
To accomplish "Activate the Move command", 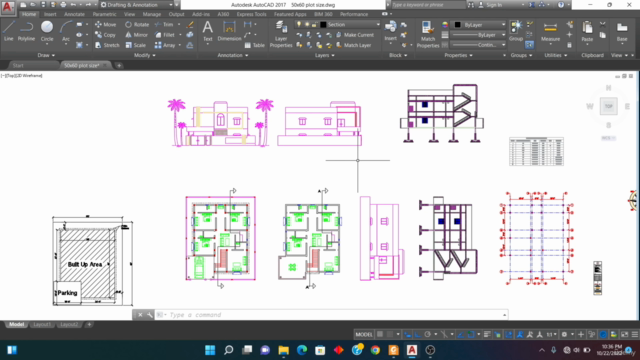I will (x=106, y=24).
